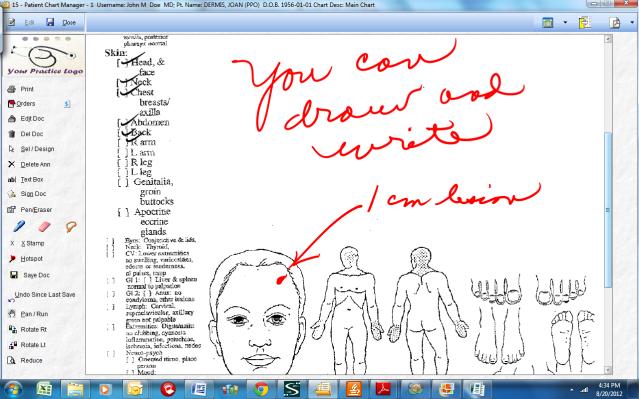
Task: Open dropdown arrow beside the layout icon
Action: coord(565,22)
